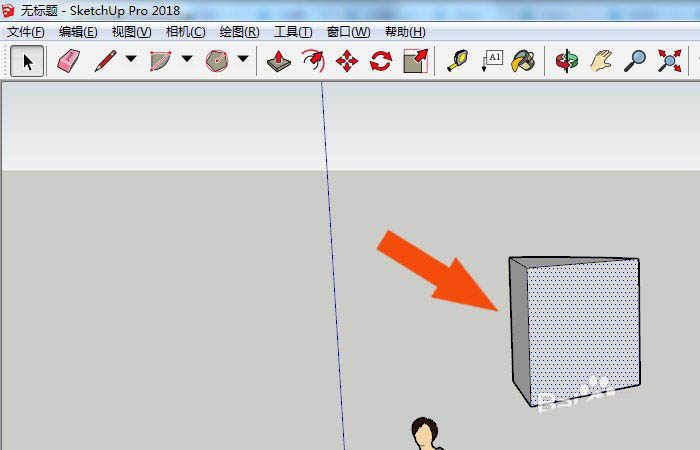This screenshot has width=700, height=450.
Task: Open the 视图(V) menu
Action: coord(132,32)
